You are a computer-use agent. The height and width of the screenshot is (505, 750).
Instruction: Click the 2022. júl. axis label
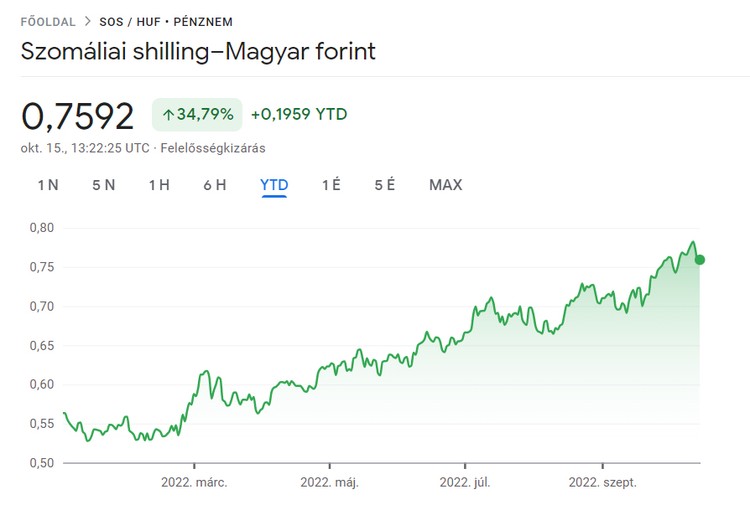click(x=465, y=482)
